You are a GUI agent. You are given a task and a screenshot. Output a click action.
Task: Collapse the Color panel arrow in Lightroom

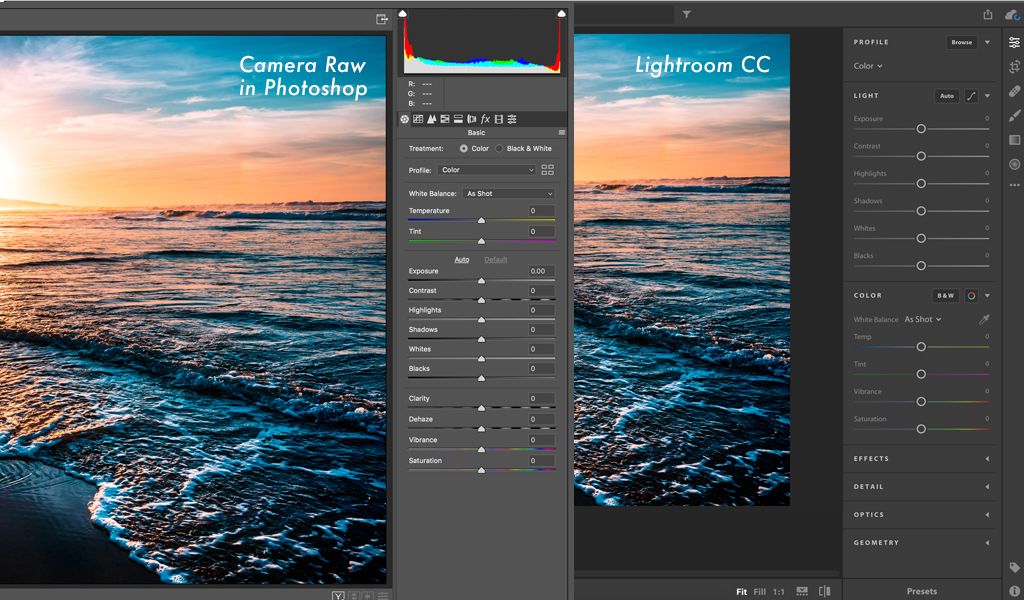pyautogui.click(x=987, y=296)
